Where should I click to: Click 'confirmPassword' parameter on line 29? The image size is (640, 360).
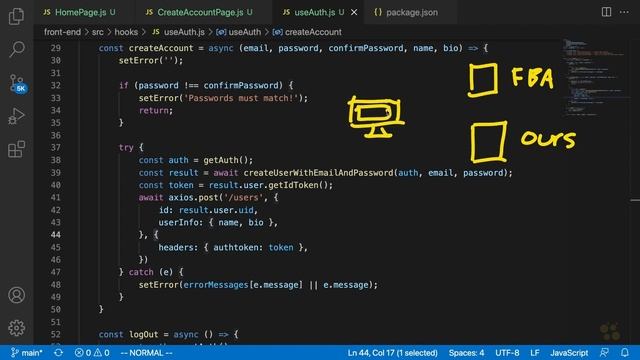pyautogui.click(x=366, y=48)
